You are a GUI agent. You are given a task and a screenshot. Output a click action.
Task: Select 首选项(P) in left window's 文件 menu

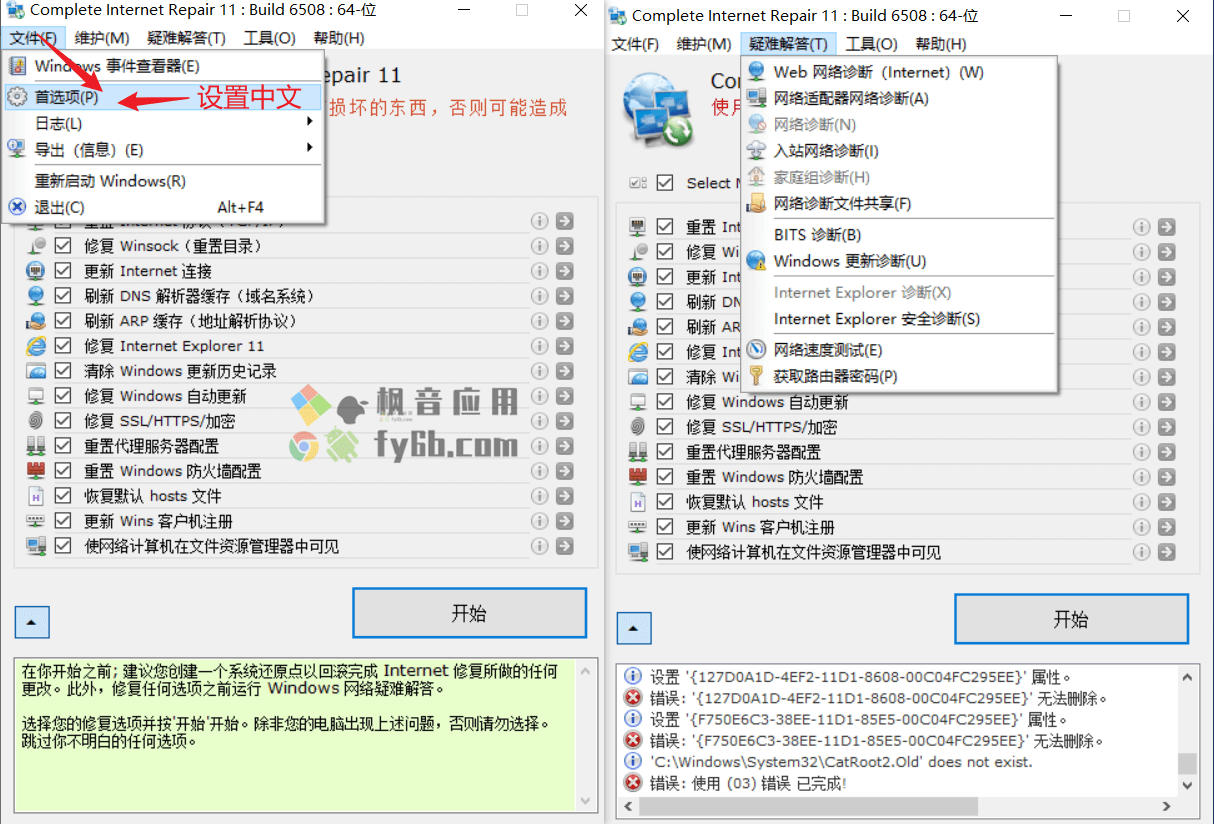point(163,97)
